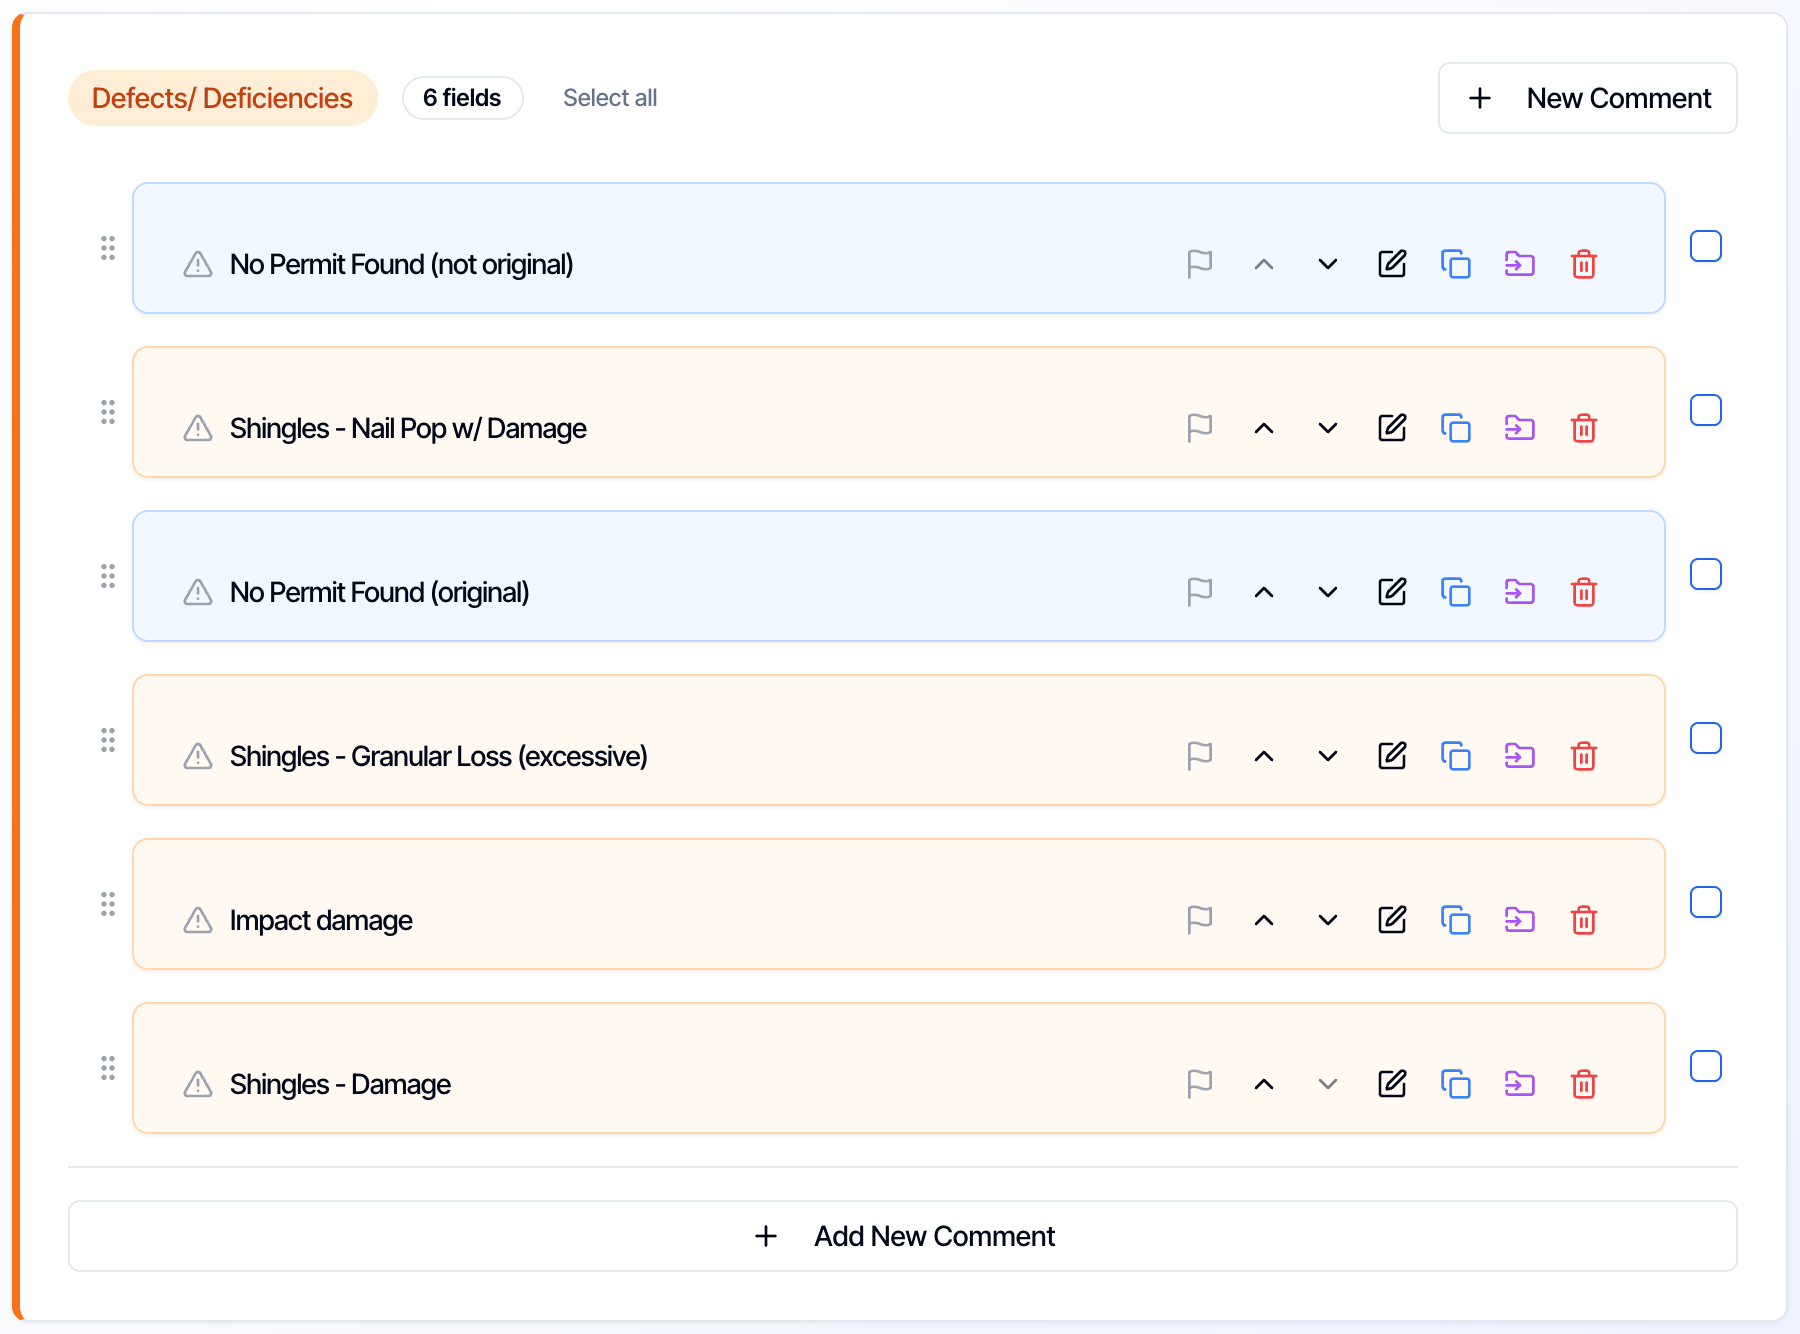Screen dimensions: 1800x1334
Task: Move No Permit Found (original) down
Action: [x=1328, y=592]
